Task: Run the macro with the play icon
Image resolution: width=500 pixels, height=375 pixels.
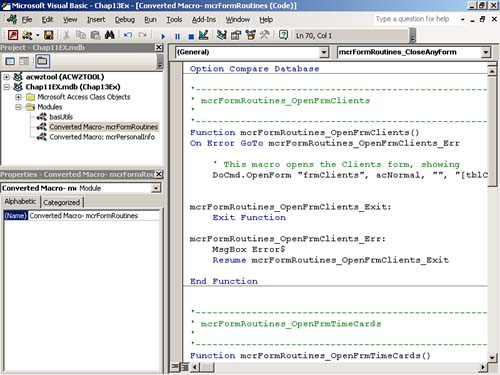Action: (x=163, y=36)
